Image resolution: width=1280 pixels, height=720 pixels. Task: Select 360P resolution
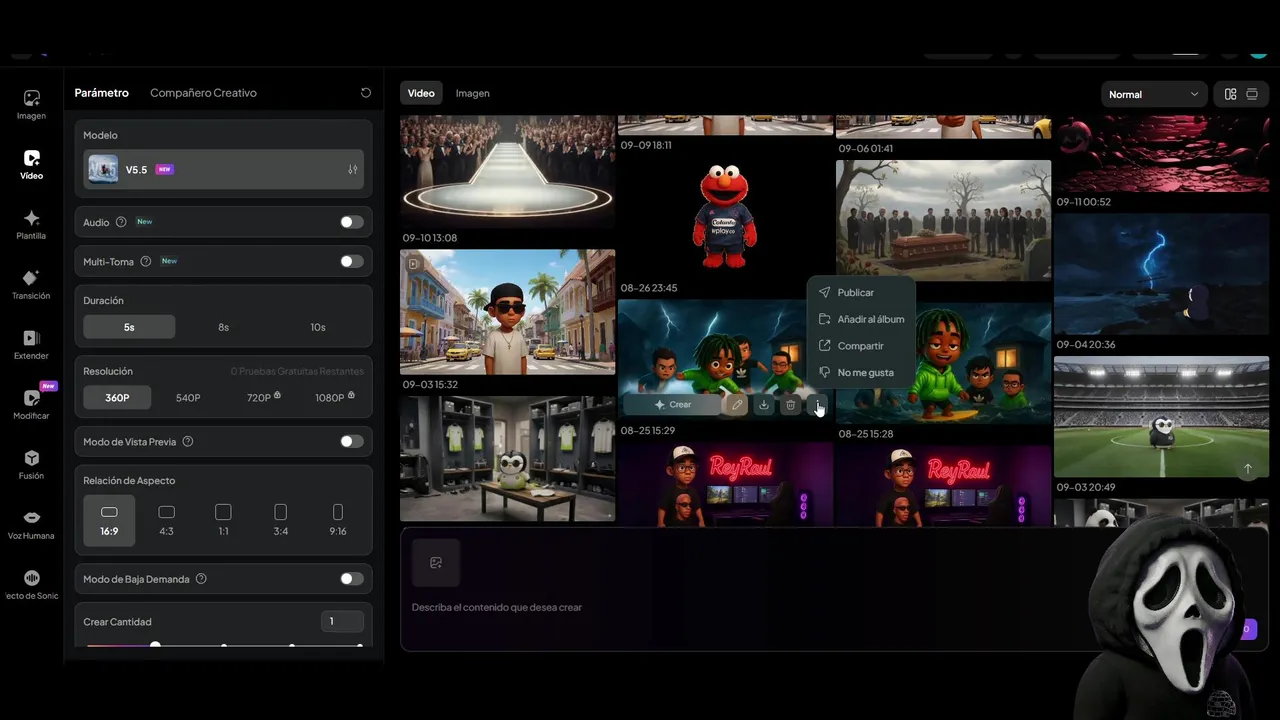coord(117,398)
